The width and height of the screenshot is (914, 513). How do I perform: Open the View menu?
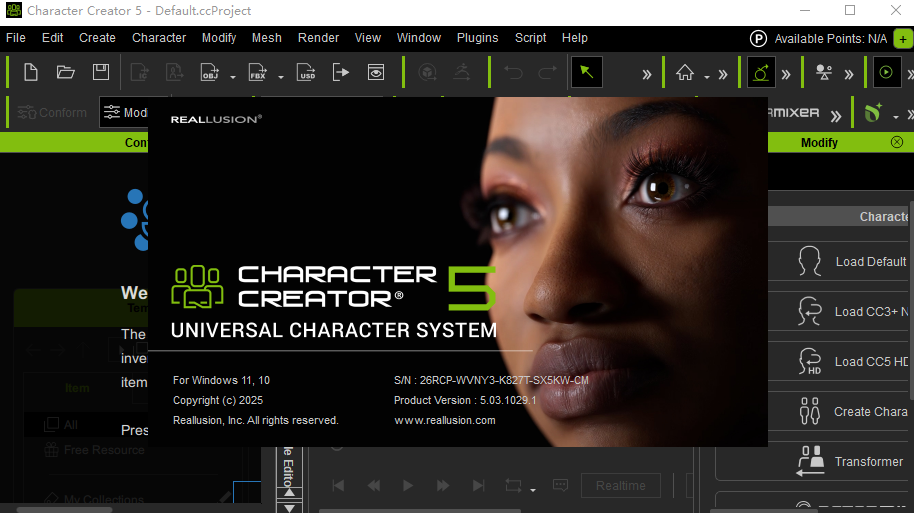[368, 38]
